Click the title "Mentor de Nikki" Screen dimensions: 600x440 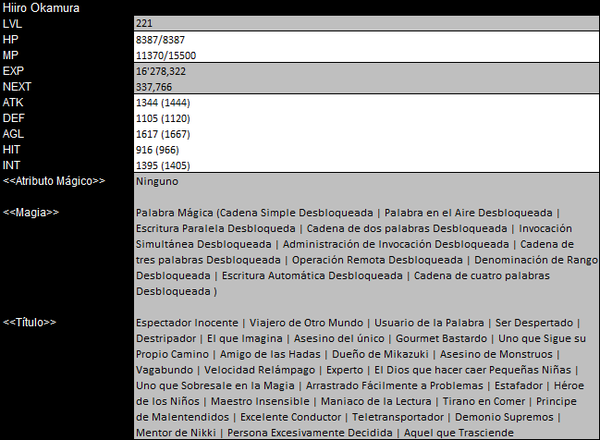click(x=176, y=432)
